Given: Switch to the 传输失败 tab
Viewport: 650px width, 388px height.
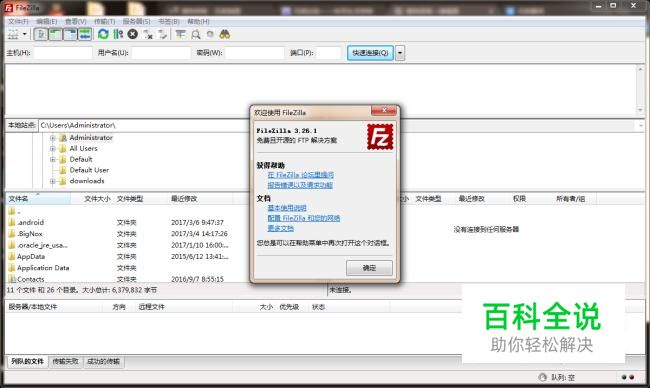Looking at the screenshot, I should pos(65,361).
